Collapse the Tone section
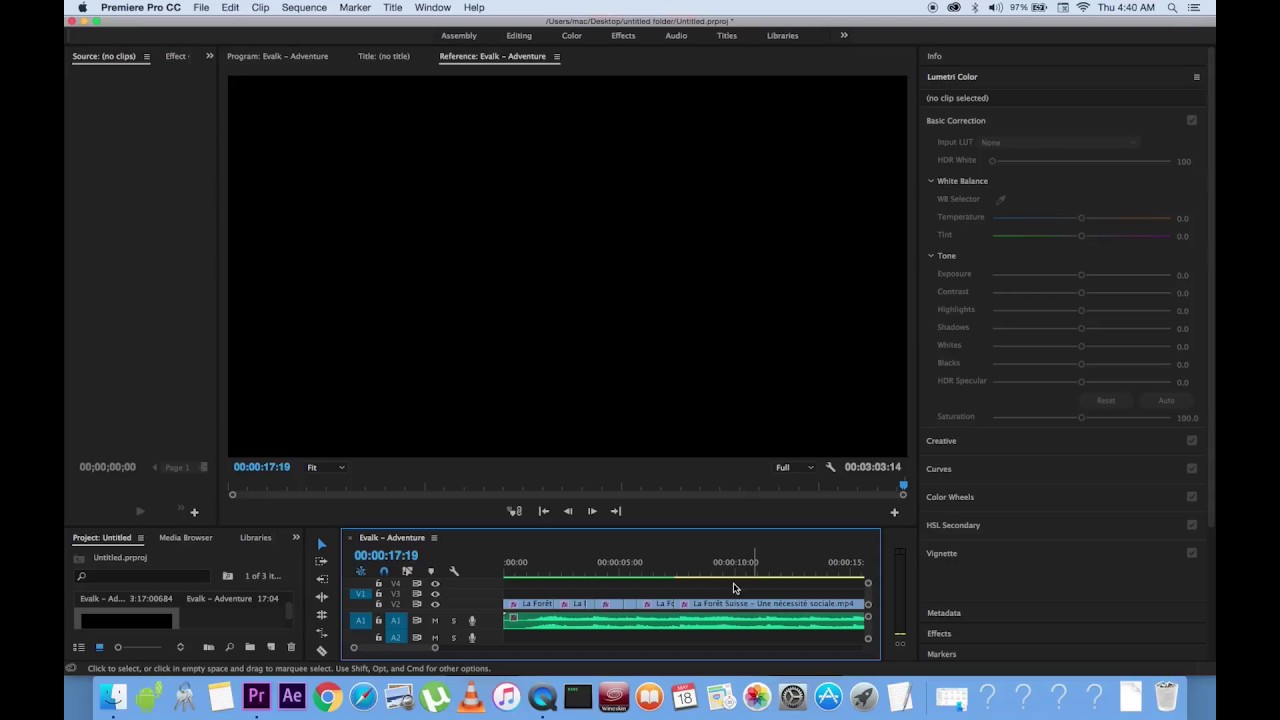1280x720 pixels. [x=931, y=256]
